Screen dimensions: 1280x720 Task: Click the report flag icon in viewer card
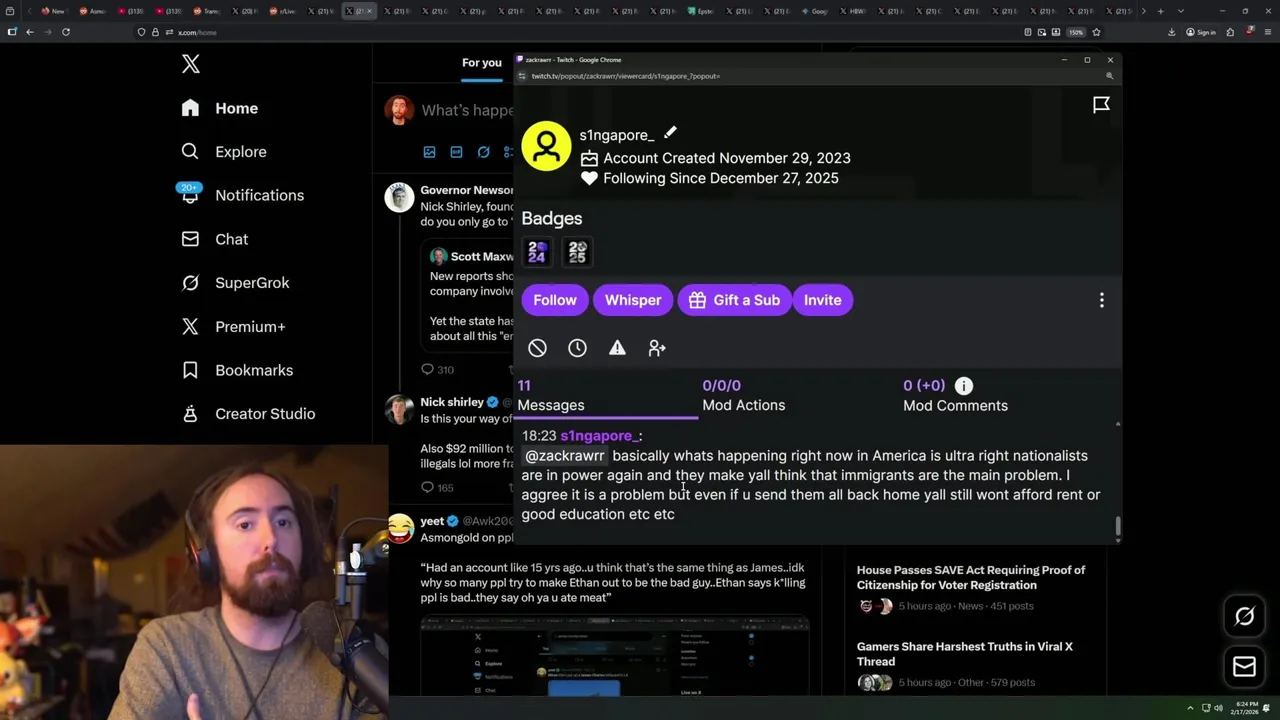1101,105
